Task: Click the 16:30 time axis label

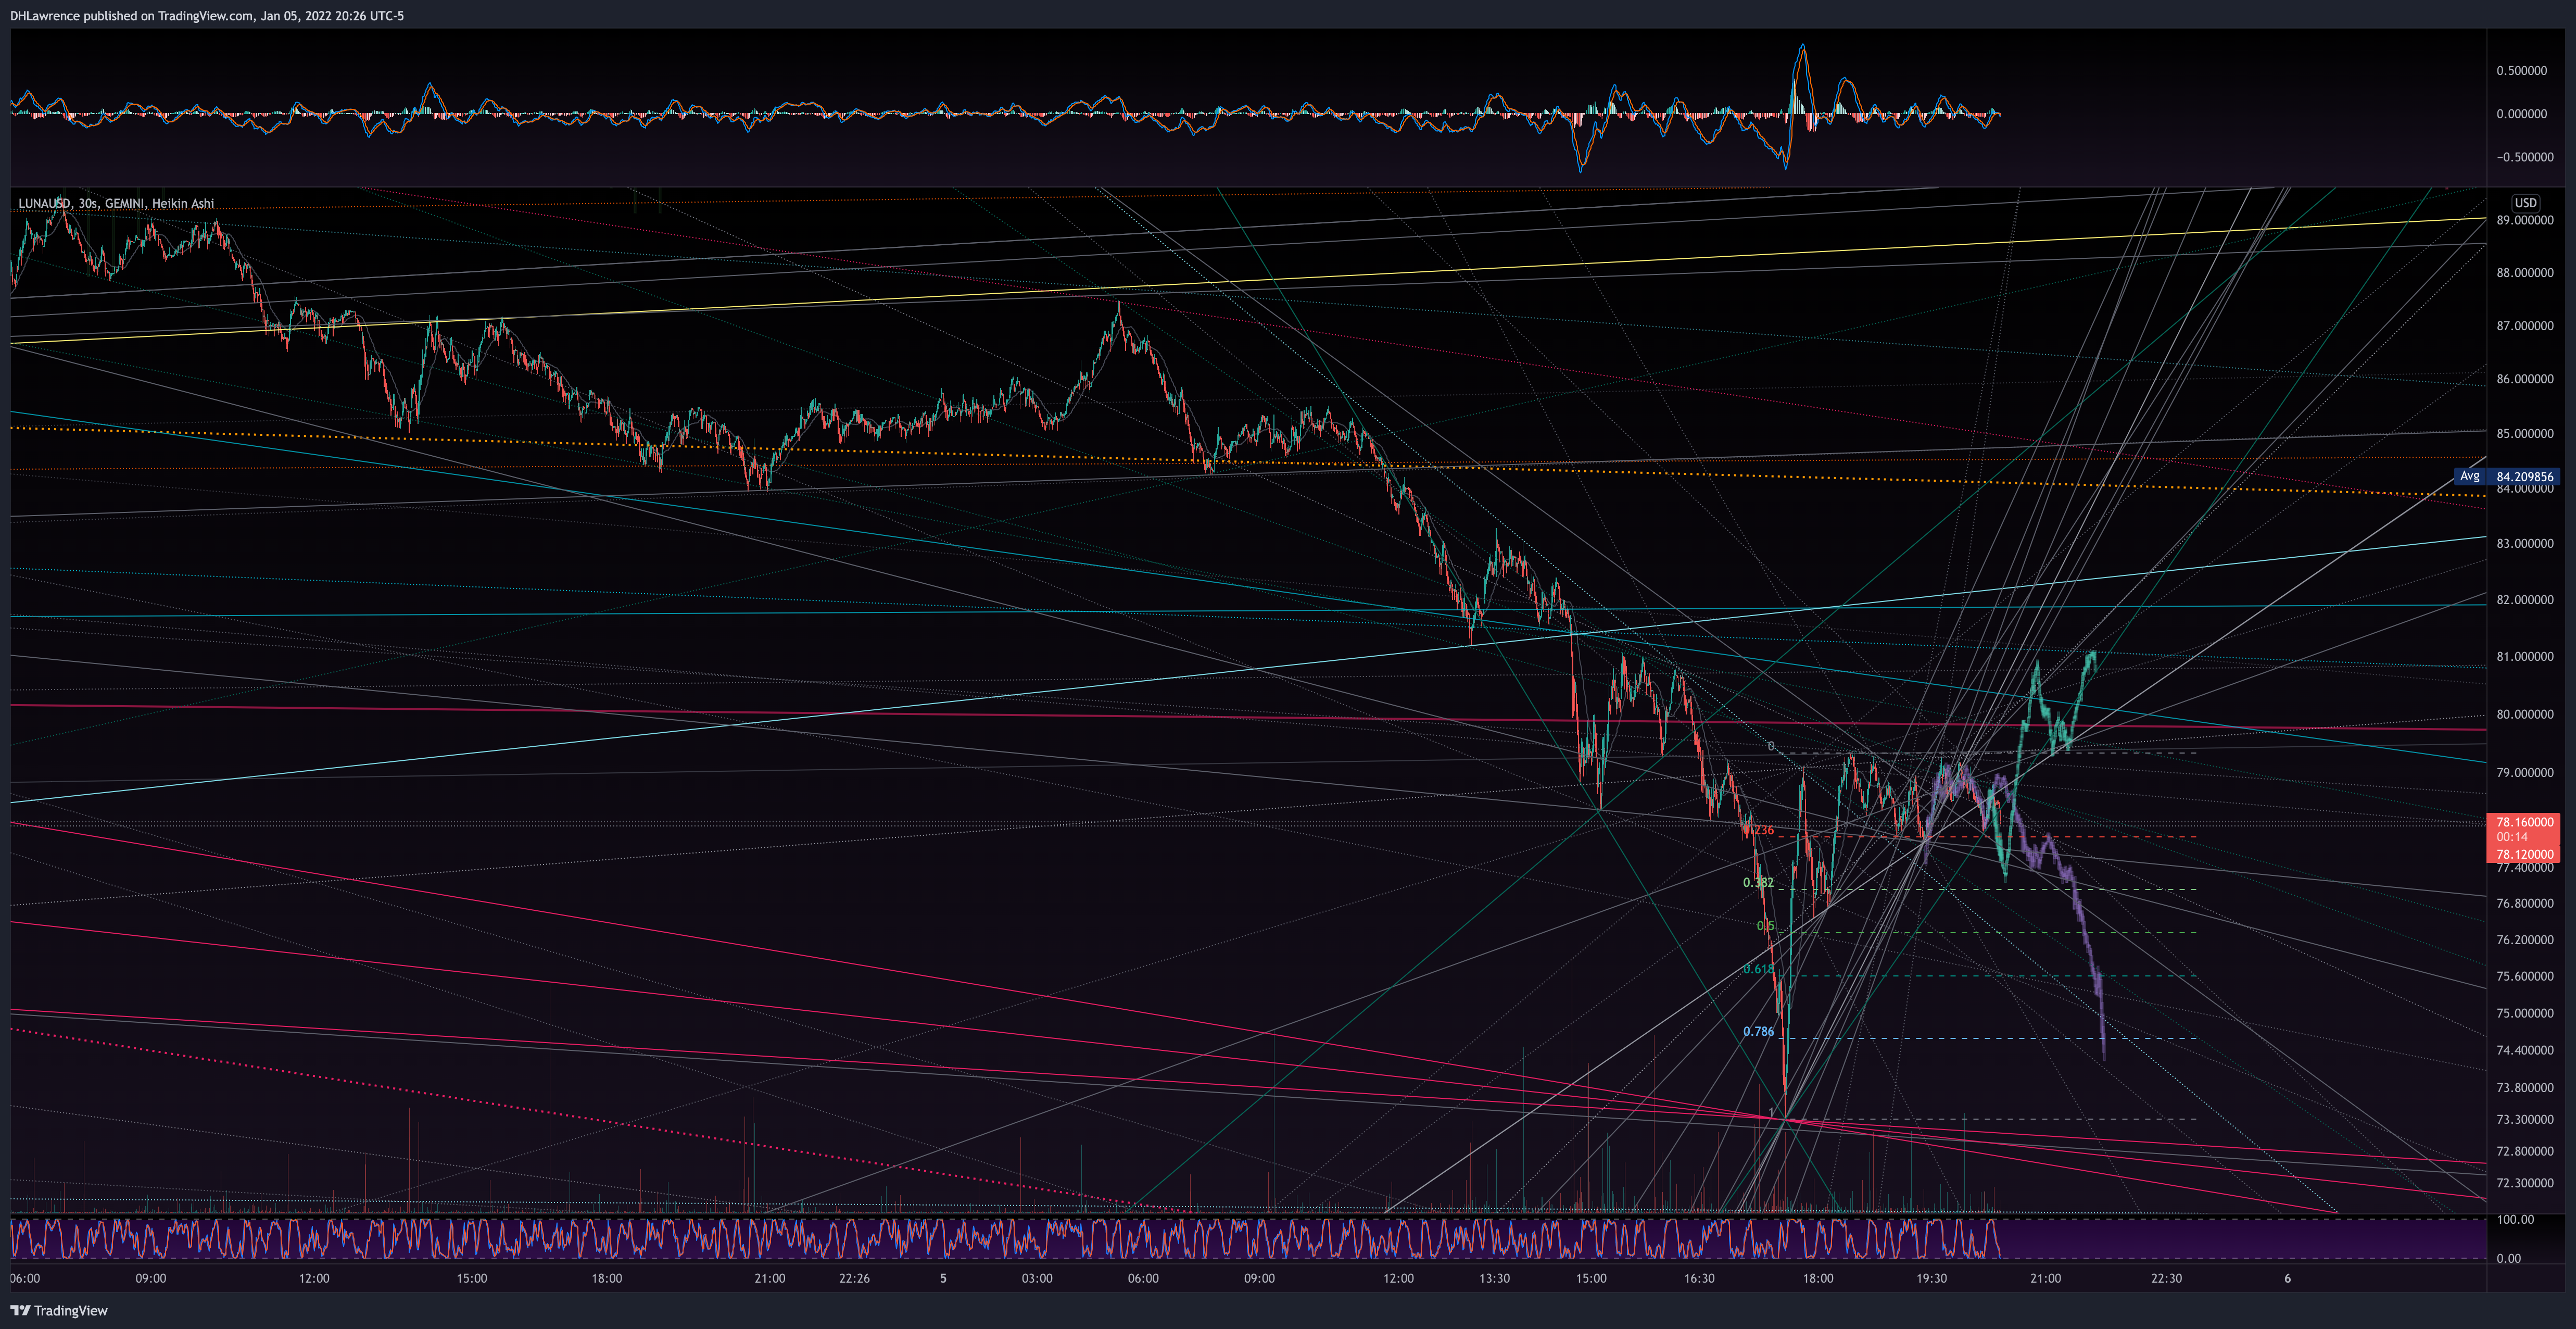Action: point(1699,1278)
